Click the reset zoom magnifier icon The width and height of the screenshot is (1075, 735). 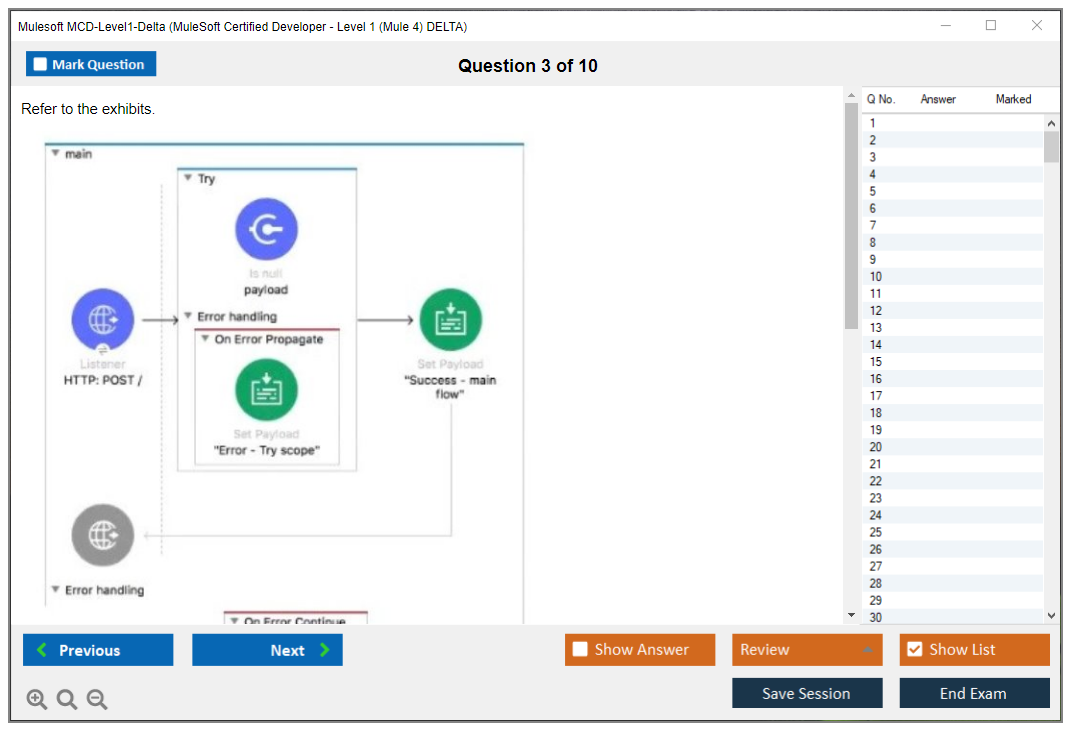[67, 700]
